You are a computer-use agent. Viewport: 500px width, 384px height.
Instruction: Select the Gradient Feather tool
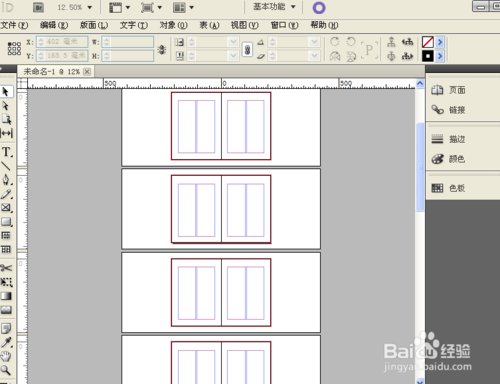click(6, 310)
